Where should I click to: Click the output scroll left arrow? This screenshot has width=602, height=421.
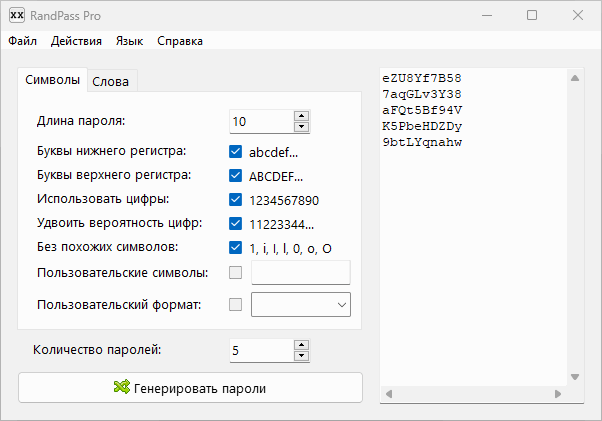pyautogui.click(x=389, y=394)
